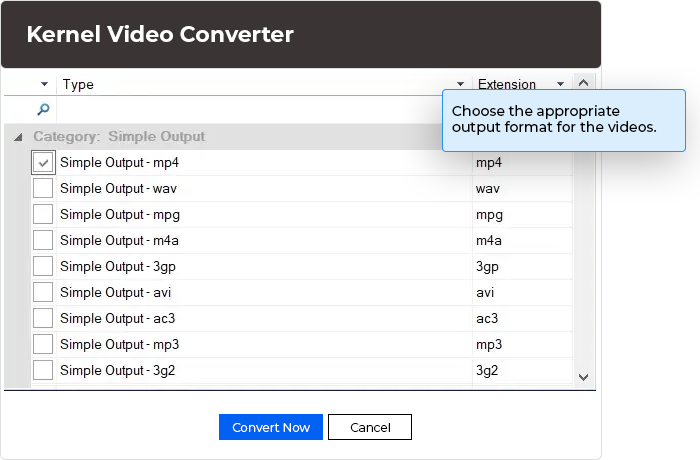The width and height of the screenshot is (700, 460).
Task: Select the 'Simple Output - m4a' row text
Action: point(120,240)
